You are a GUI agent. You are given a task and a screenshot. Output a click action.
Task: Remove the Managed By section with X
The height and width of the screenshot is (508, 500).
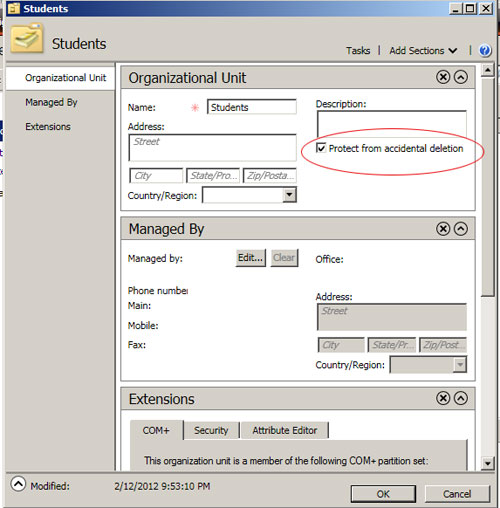(443, 229)
